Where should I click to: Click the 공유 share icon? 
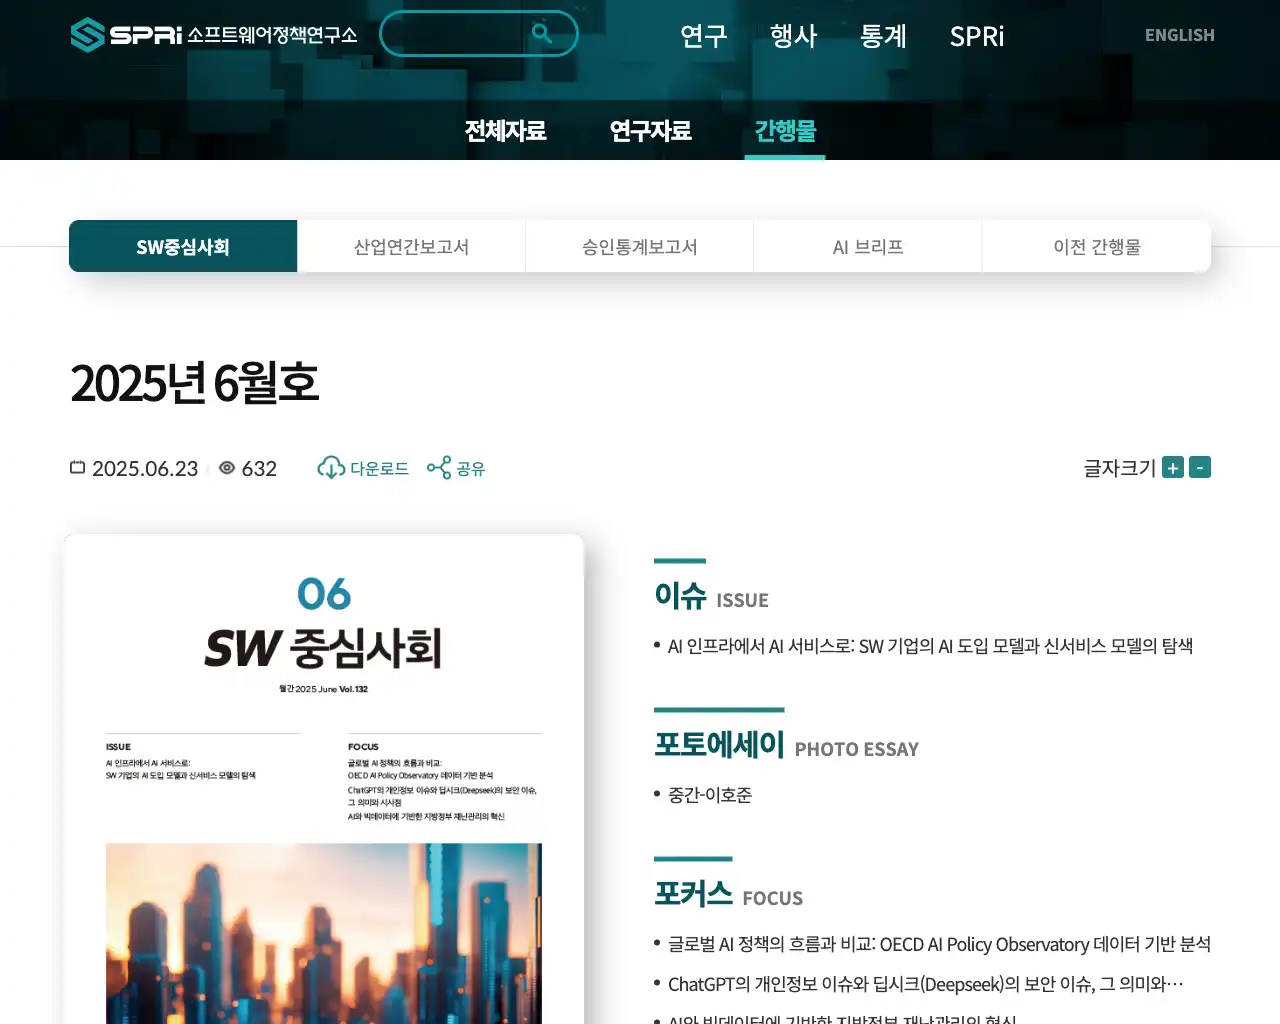439,468
